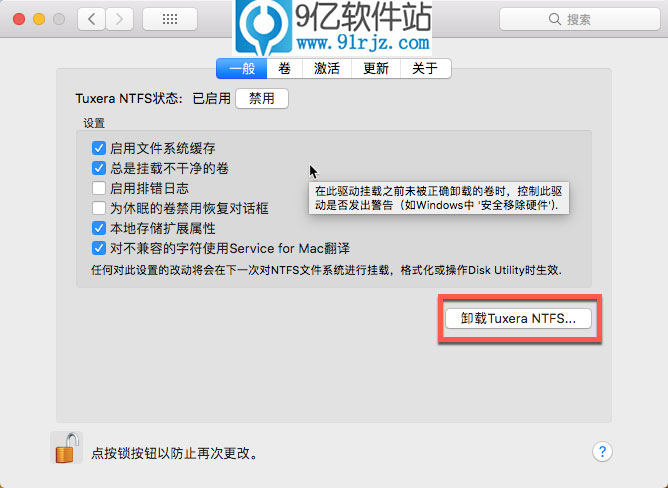668x488 pixels.
Task: Click the yellow minimize window button
Action: [x=40, y=19]
